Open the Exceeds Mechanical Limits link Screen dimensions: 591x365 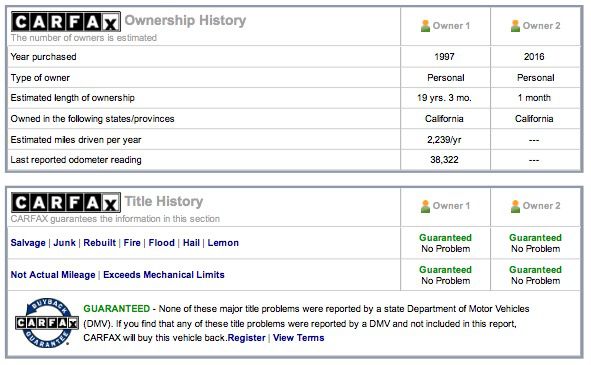pos(164,275)
